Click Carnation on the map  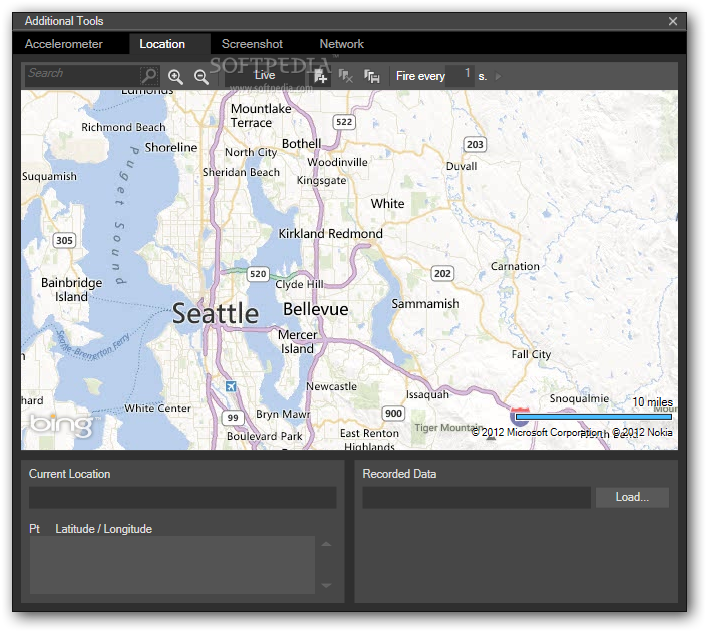[515, 266]
